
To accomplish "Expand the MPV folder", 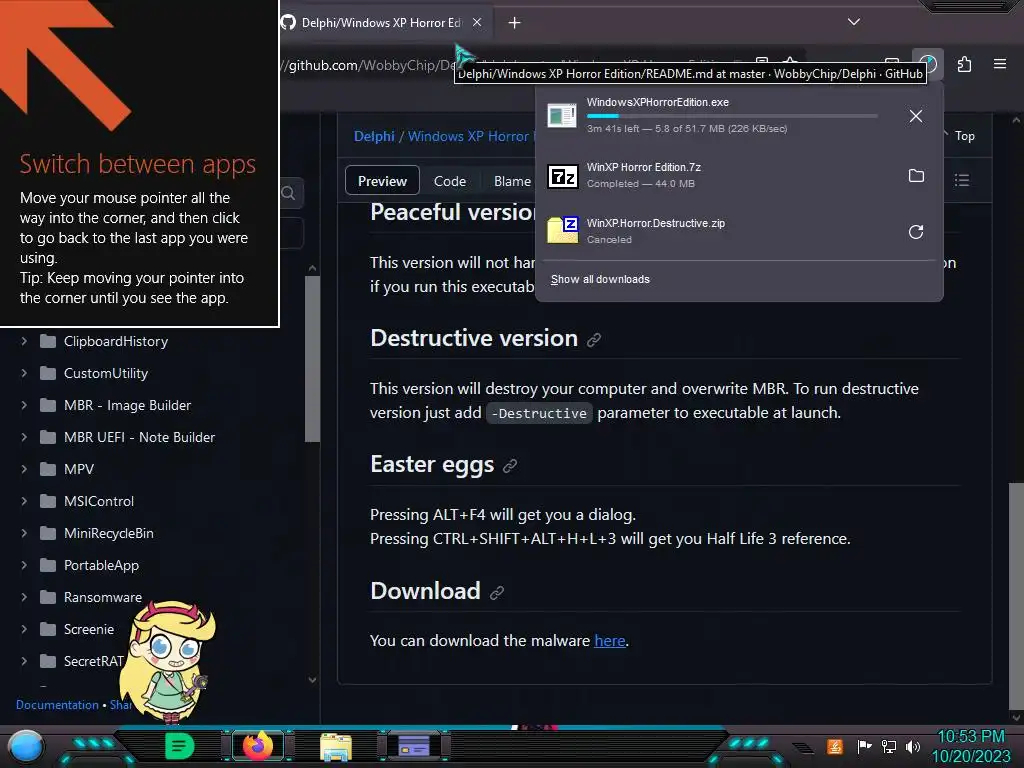I will 24,469.
